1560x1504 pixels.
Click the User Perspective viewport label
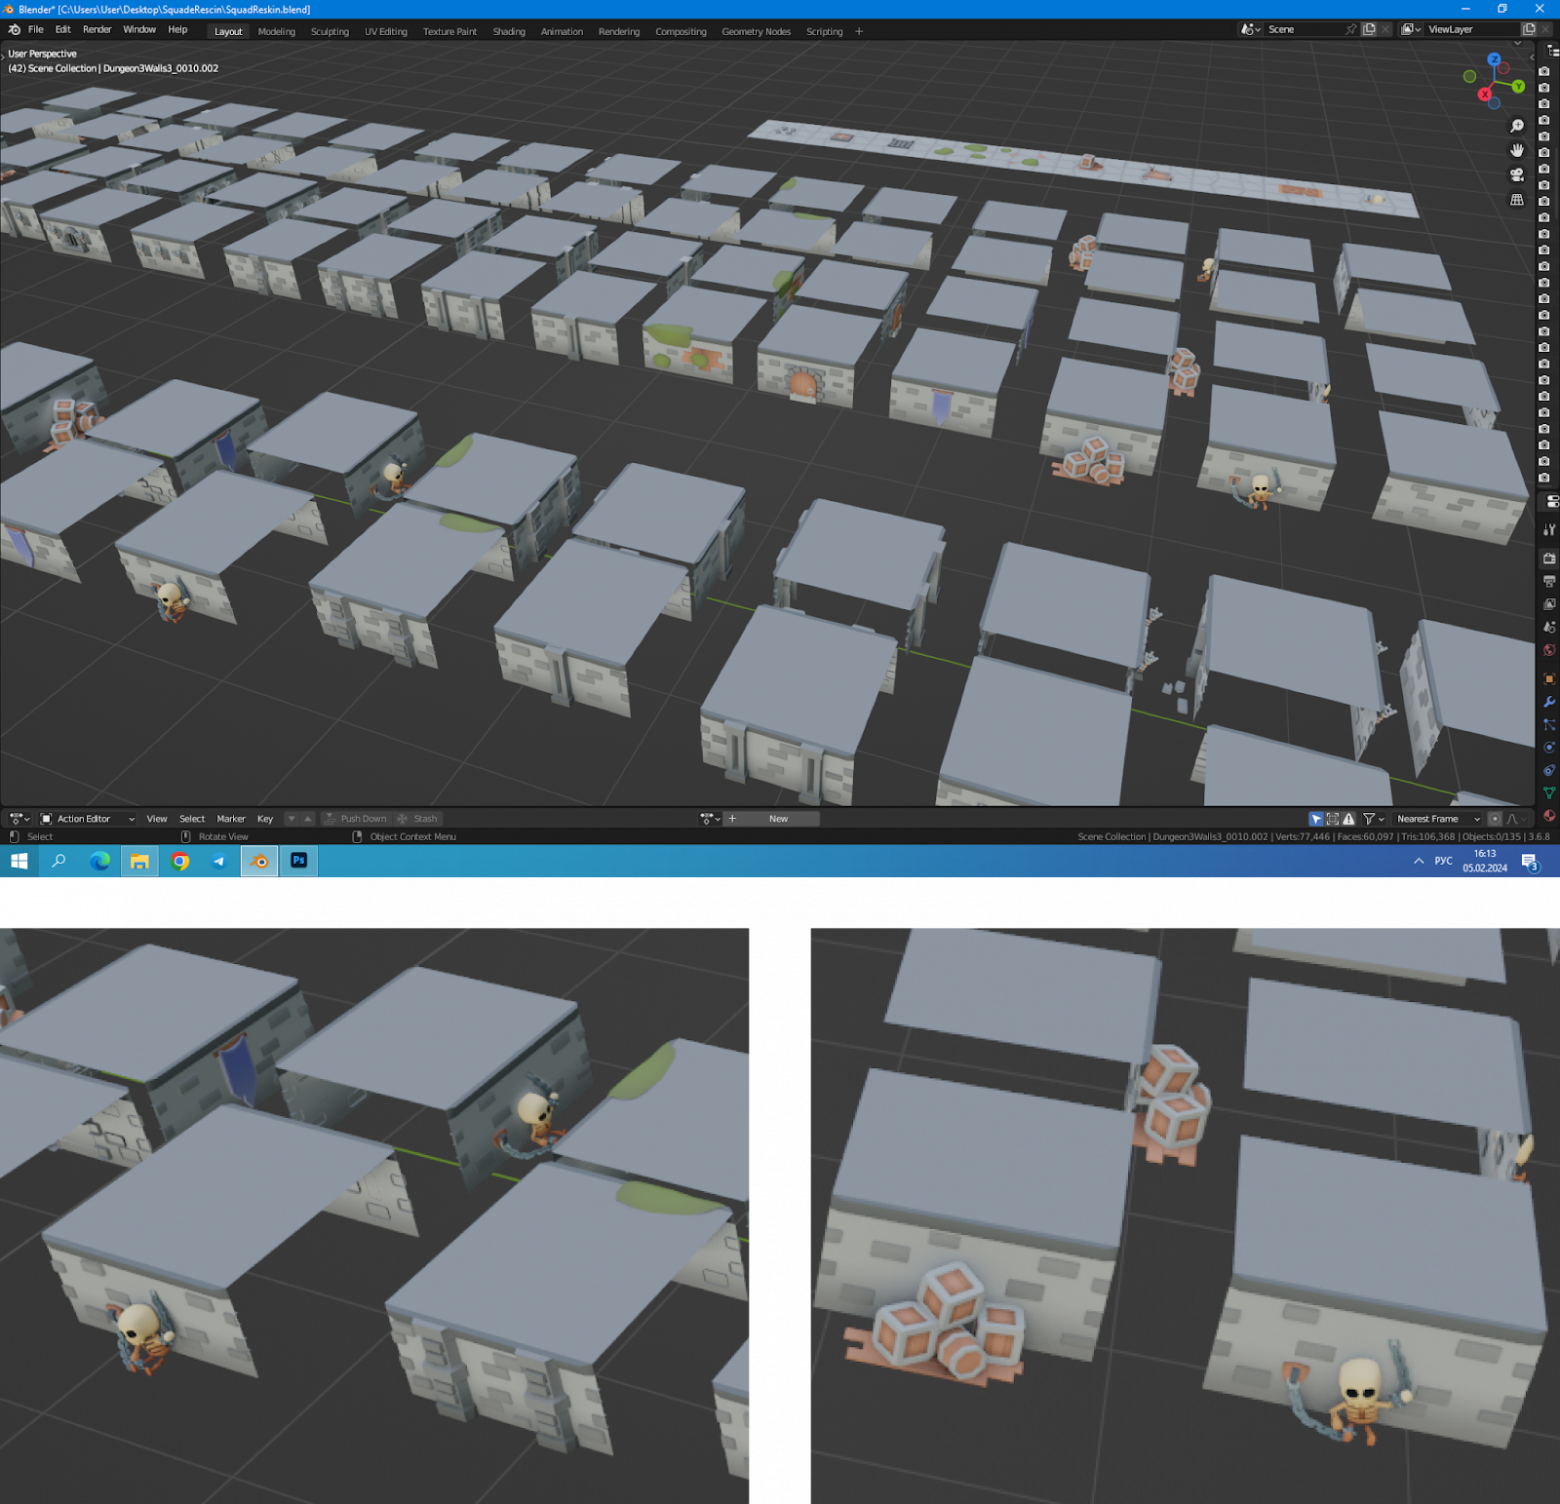click(42, 54)
